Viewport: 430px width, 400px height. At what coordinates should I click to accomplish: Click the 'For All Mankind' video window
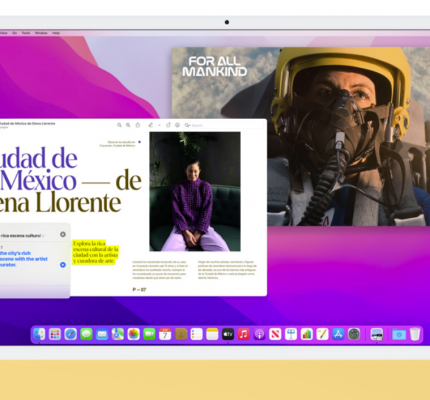point(301,136)
